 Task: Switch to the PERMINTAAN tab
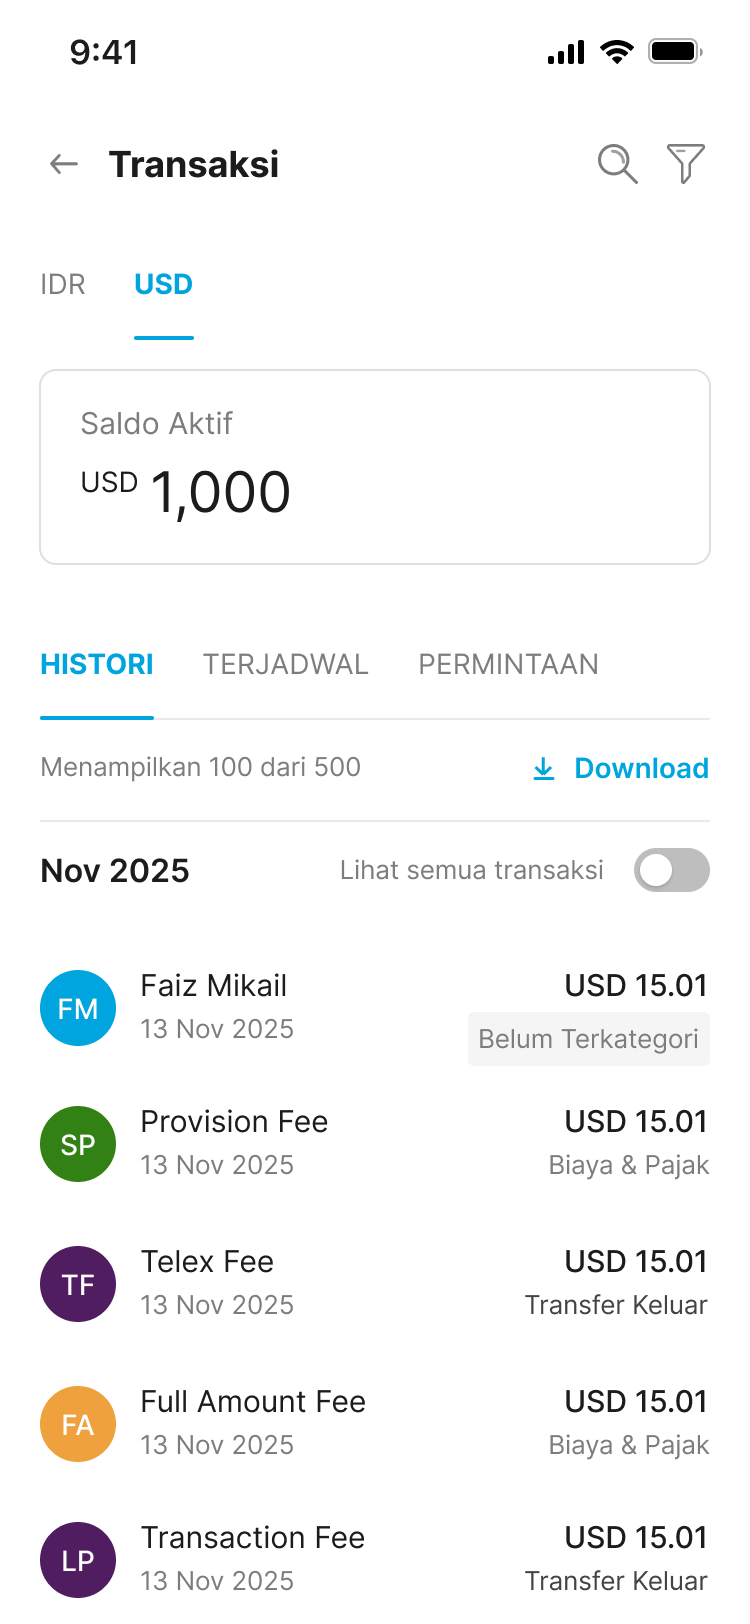(x=508, y=665)
